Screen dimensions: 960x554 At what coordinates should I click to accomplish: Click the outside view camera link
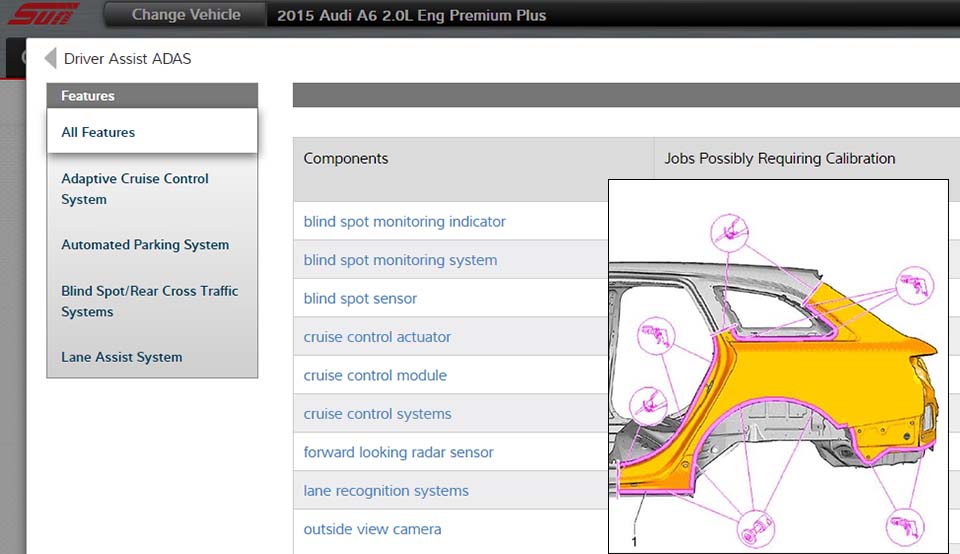pyautogui.click(x=372, y=529)
